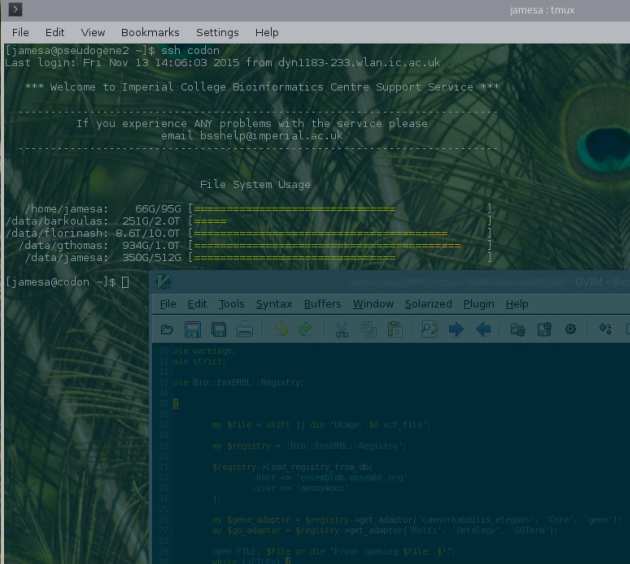Paste from clipboard using toolbar icon
Image resolution: width=630 pixels, height=564 pixels.
coord(393,329)
